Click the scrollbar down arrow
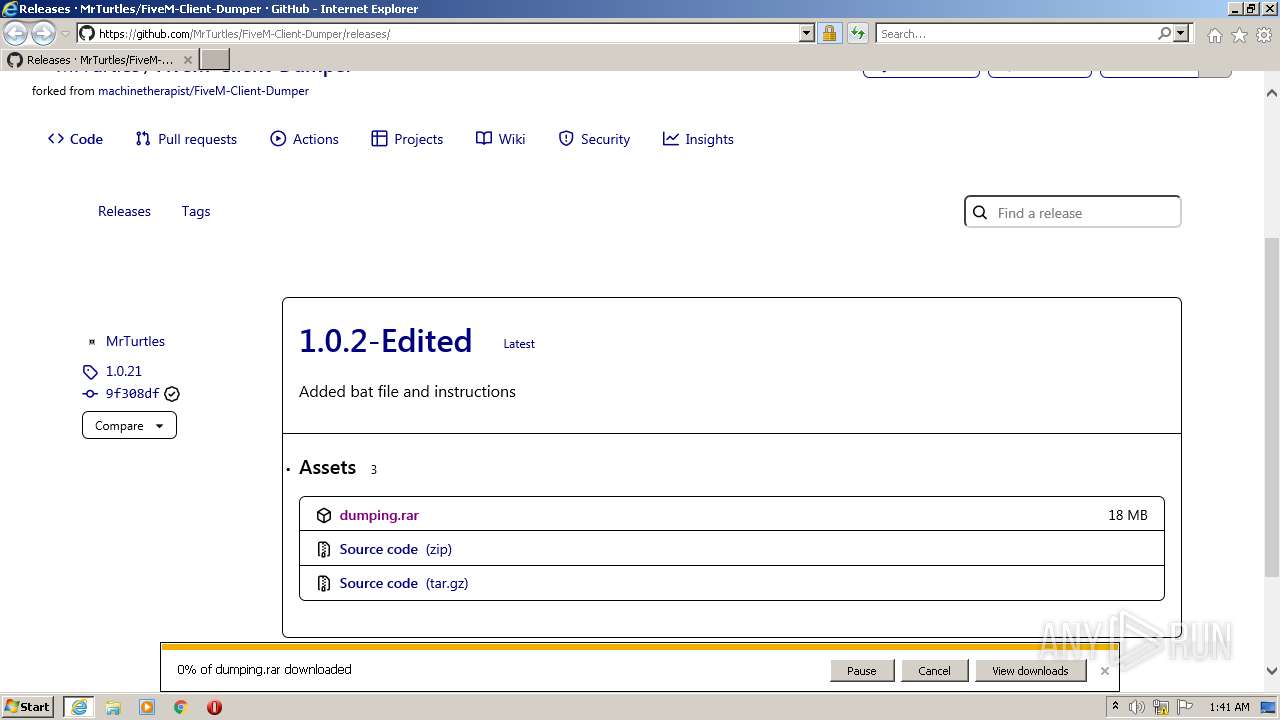Image resolution: width=1280 pixels, height=720 pixels. coord(1272,671)
